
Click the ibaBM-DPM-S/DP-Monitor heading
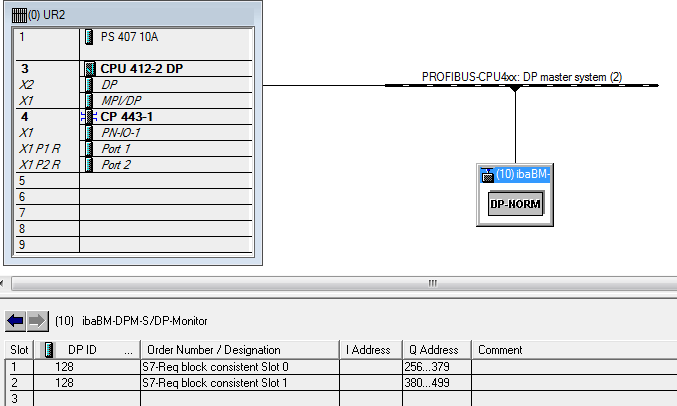click(145, 321)
